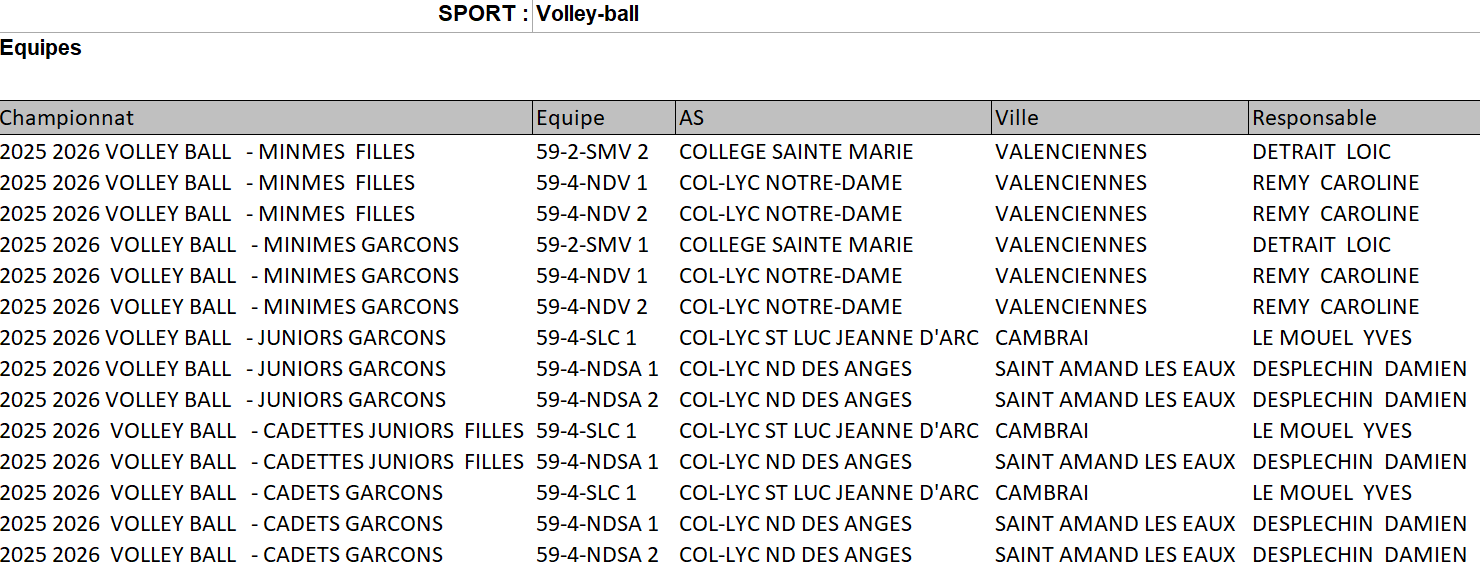The image size is (1480, 574).
Task: Select the Ville column header
Action: click(x=1017, y=118)
